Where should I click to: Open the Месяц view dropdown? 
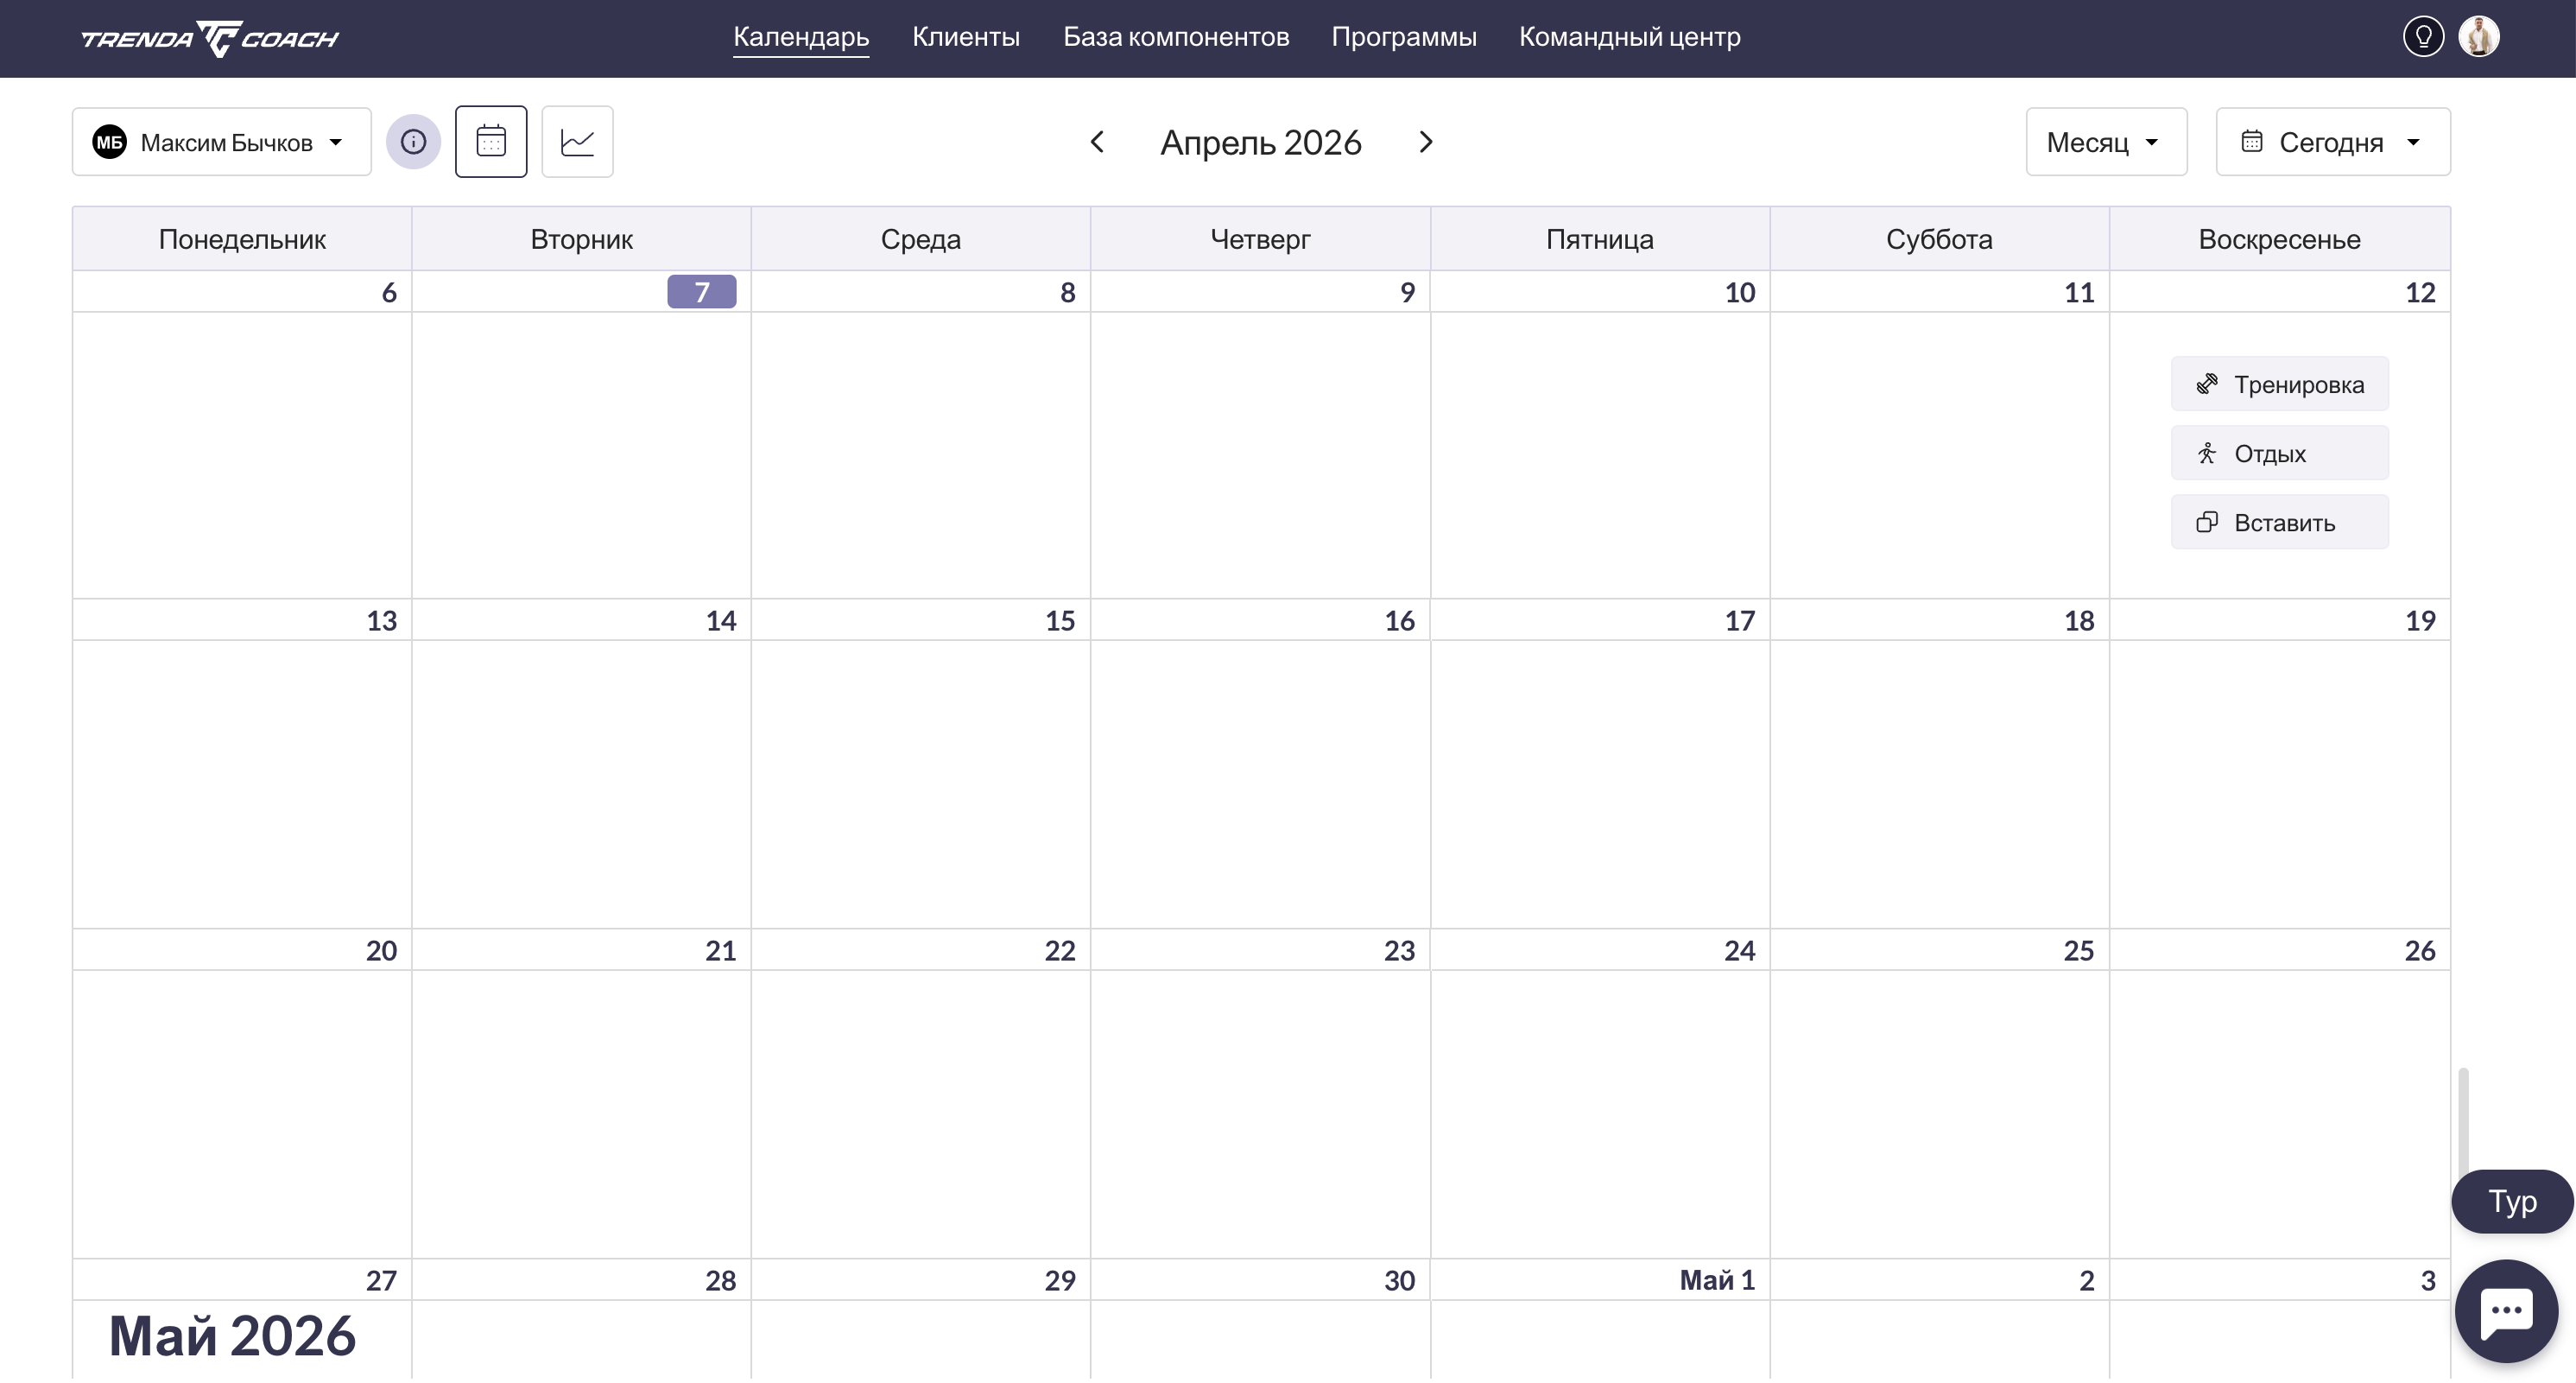coord(2105,142)
